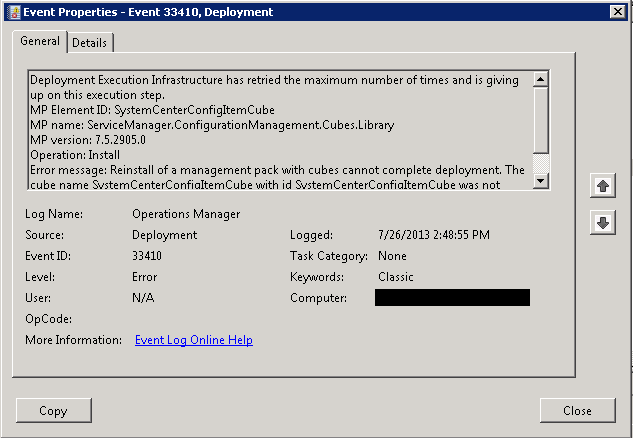Select the Operations Manager log name value
Image resolution: width=633 pixels, height=438 pixels.
click(x=186, y=214)
